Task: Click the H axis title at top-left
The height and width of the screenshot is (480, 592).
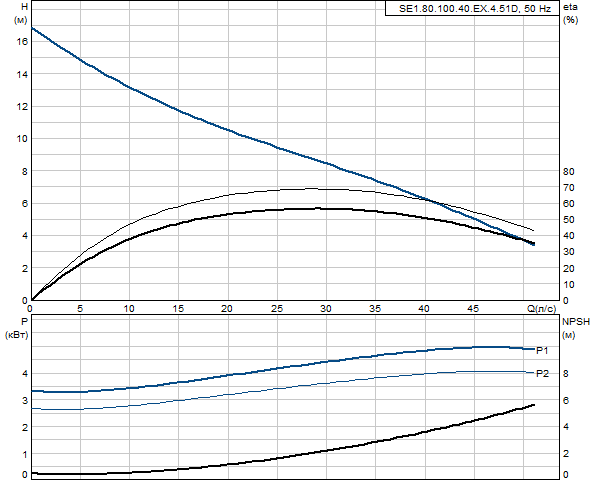Action: click(24, 7)
